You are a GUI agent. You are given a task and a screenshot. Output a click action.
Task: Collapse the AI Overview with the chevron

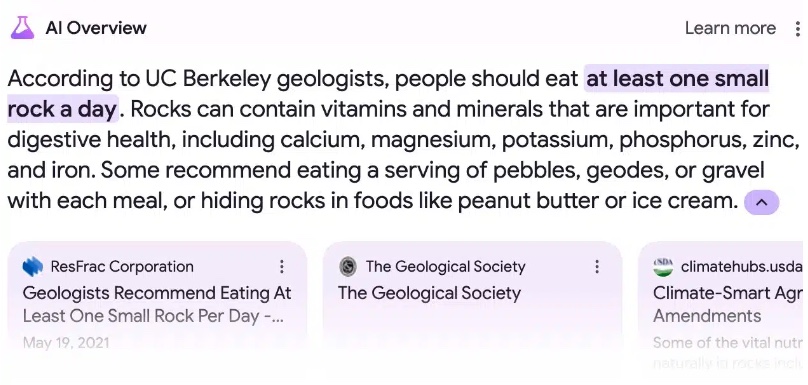[762, 203]
